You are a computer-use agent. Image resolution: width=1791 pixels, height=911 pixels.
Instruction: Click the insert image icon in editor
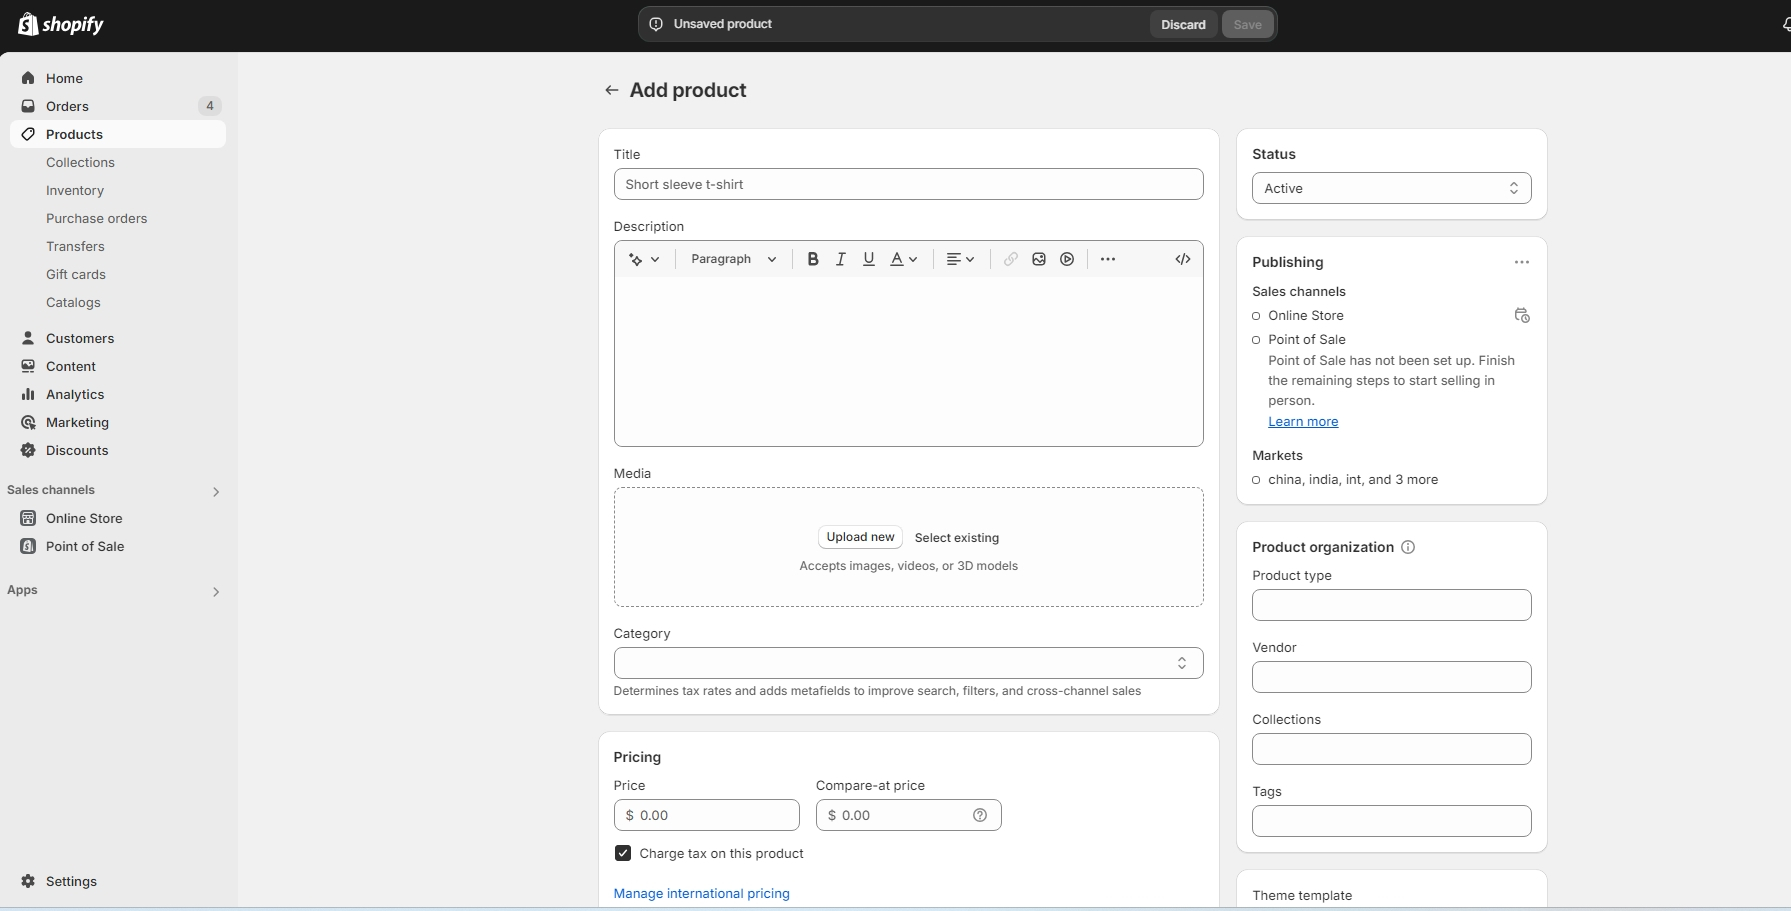pyautogui.click(x=1039, y=259)
